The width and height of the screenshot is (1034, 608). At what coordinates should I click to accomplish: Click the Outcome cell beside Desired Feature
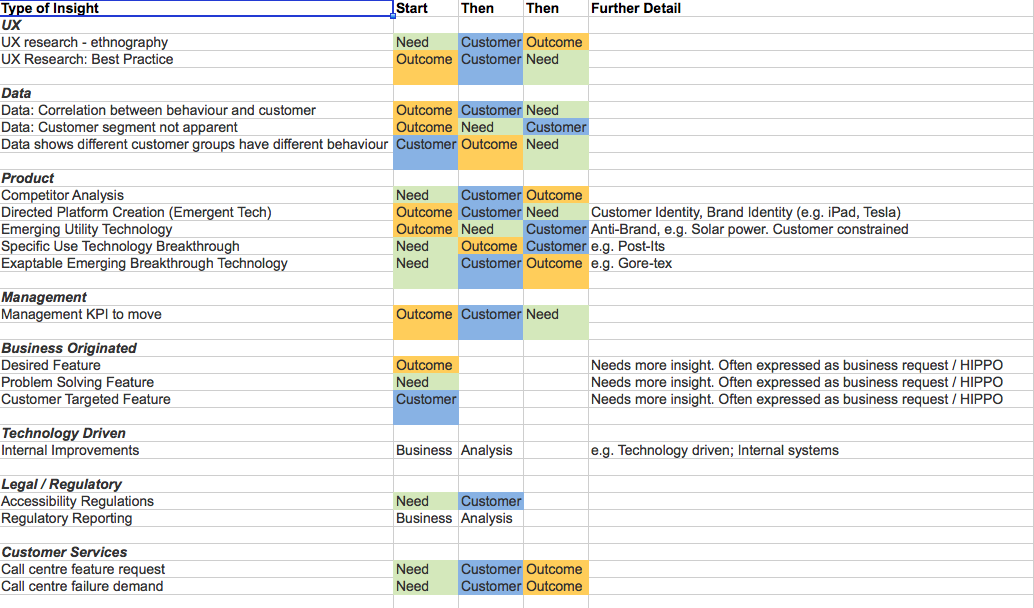tap(425, 365)
